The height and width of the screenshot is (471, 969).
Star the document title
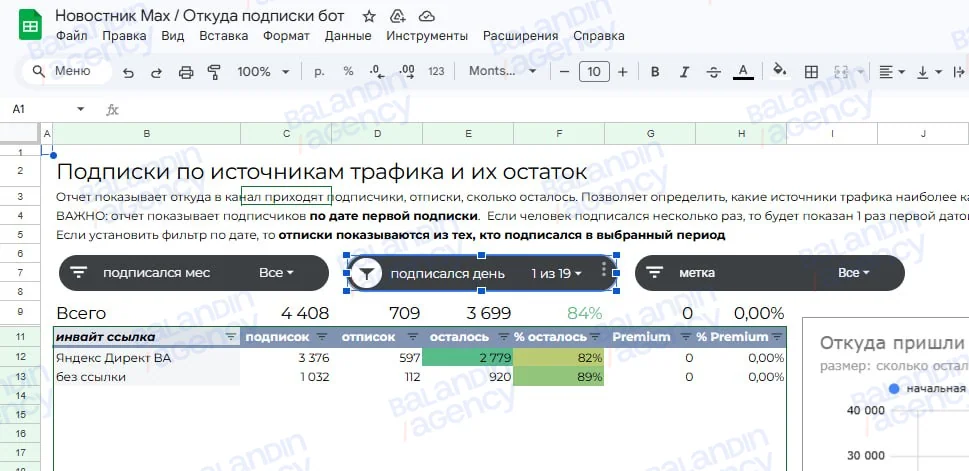369,16
